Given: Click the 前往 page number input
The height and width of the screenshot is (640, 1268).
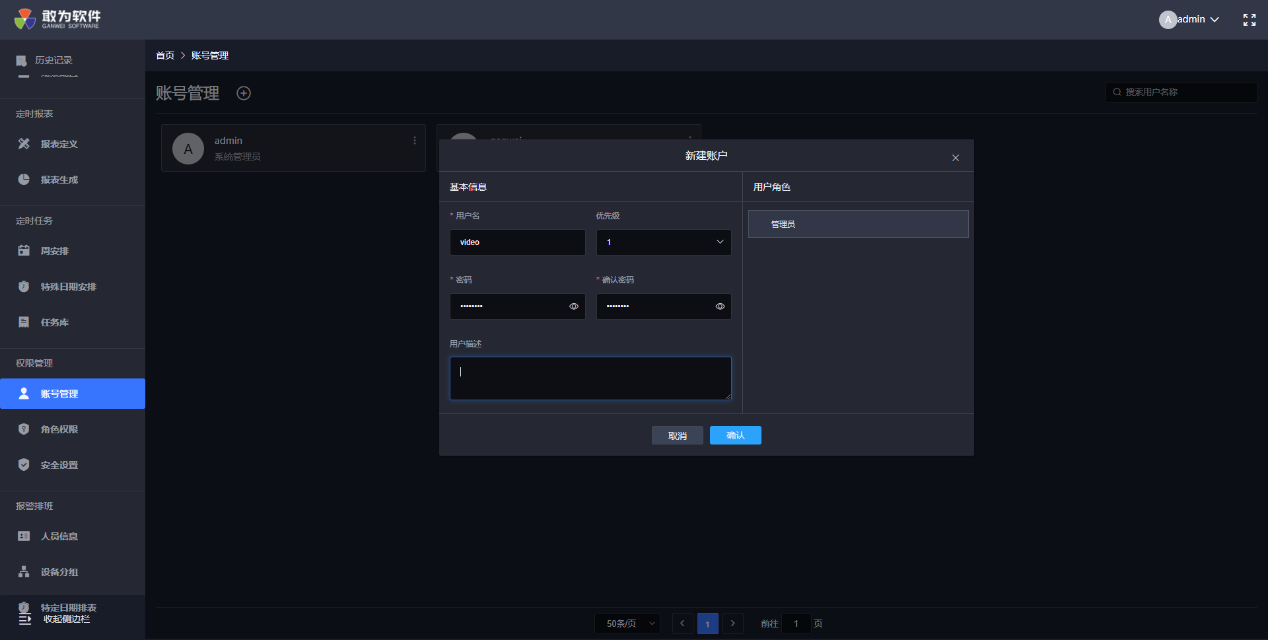Looking at the screenshot, I should click(796, 624).
